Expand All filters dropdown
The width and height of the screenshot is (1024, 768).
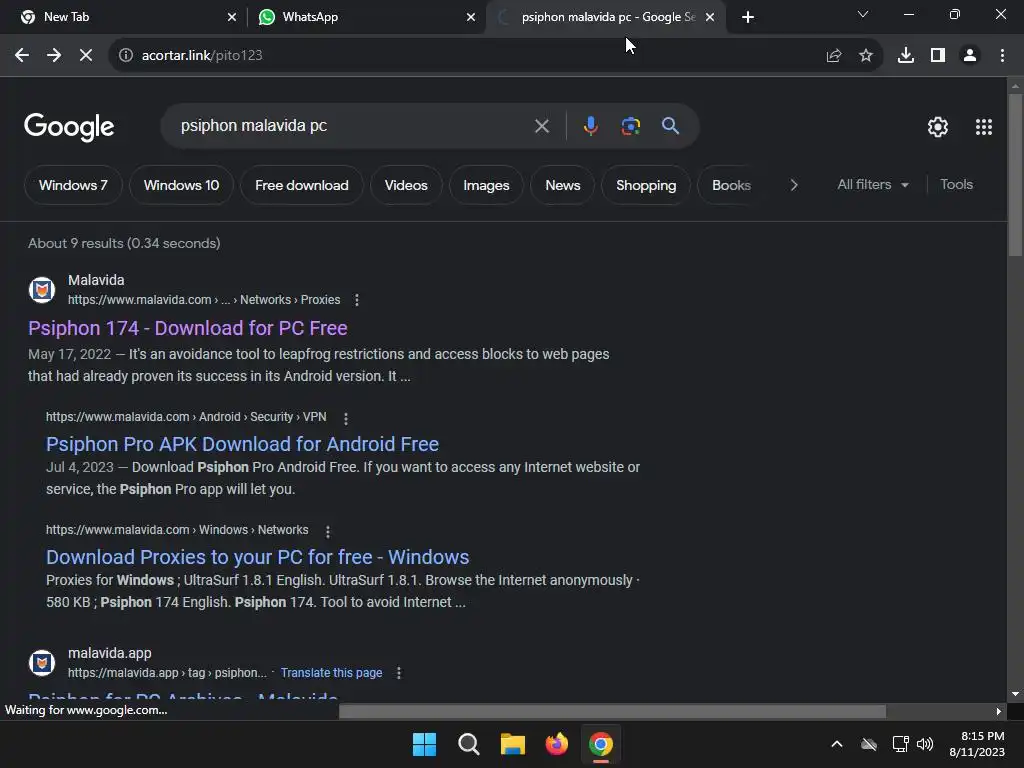pyautogui.click(x=873, y=185)
